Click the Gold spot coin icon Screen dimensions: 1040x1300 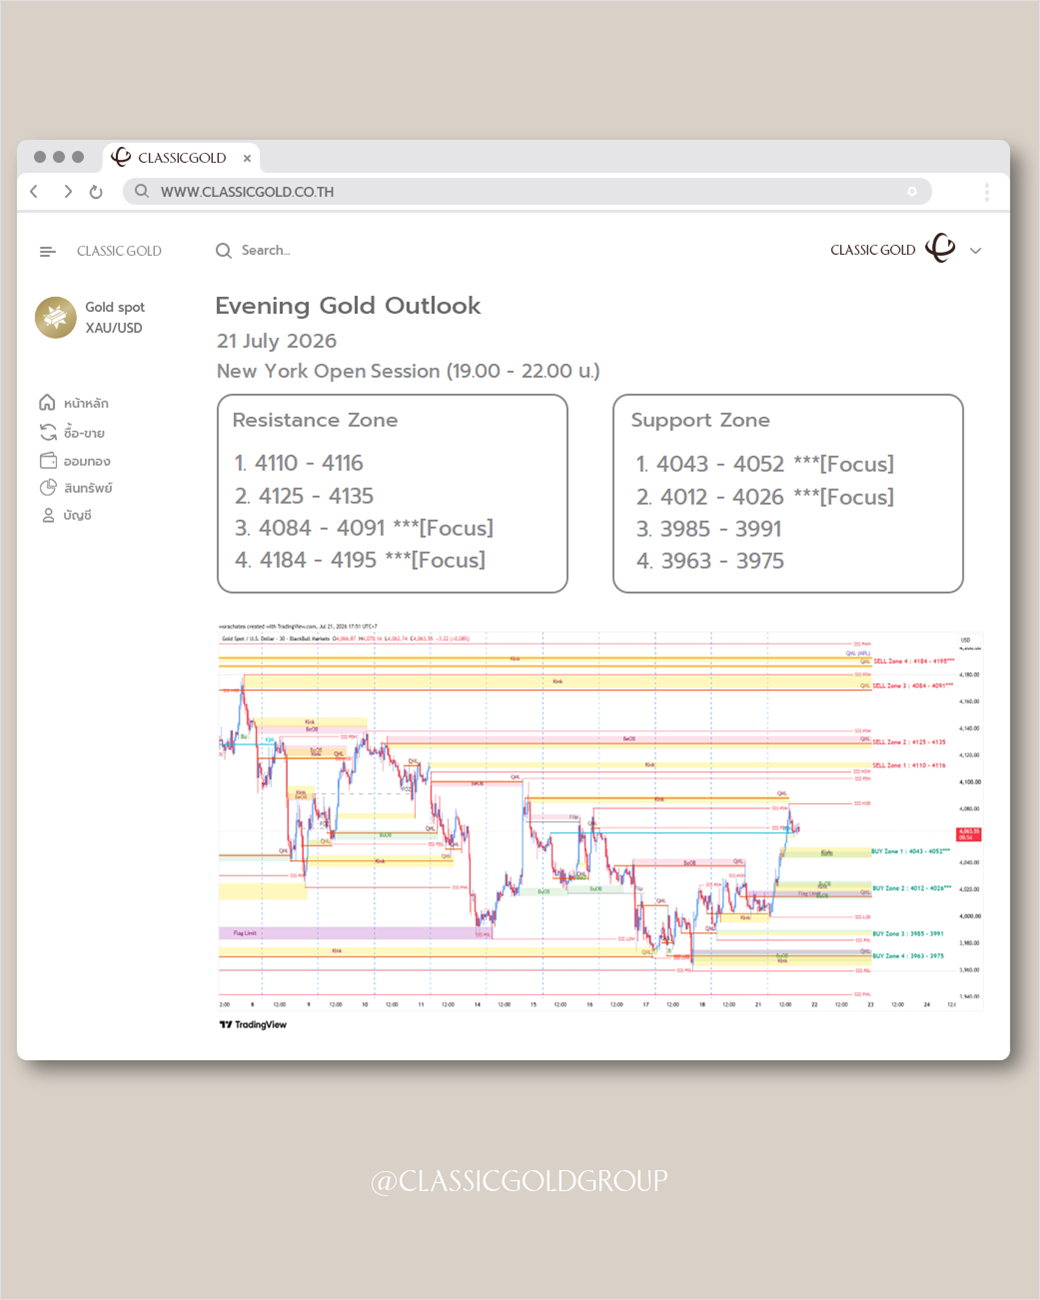click(56, 317)
